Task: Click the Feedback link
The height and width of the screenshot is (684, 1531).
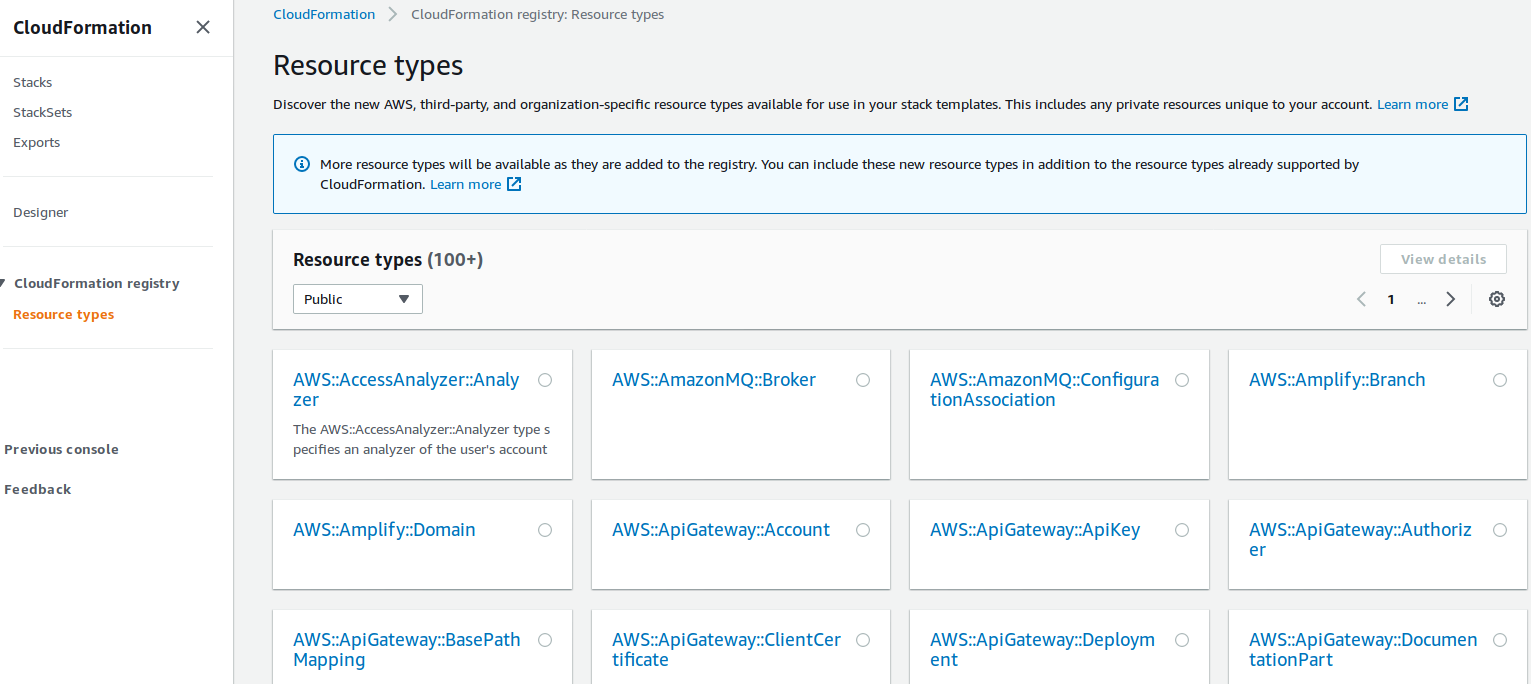Action: tap(38, 489)
